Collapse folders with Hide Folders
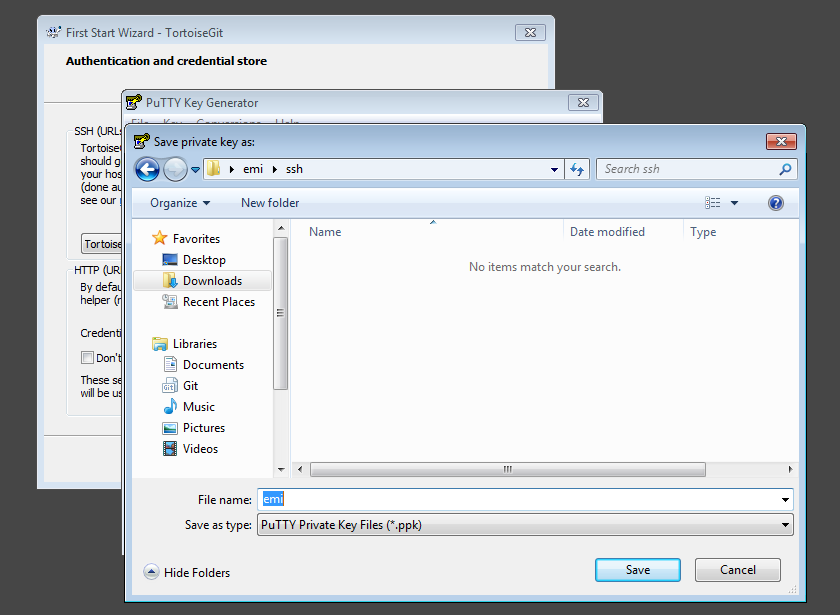The image size is (840, 615). [187, 573]
